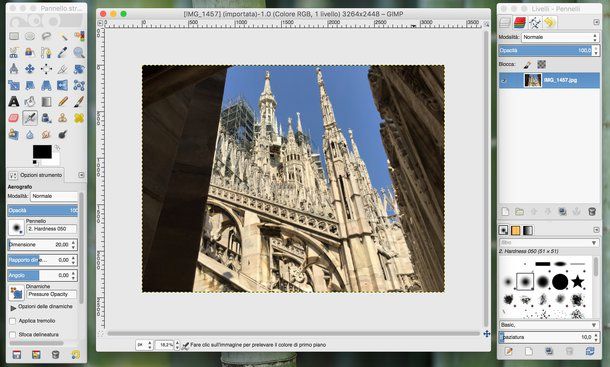Image resolution: width=610 pixels, height=367 pixels.
Task: Select the Perspective tool
Action: 46,85
